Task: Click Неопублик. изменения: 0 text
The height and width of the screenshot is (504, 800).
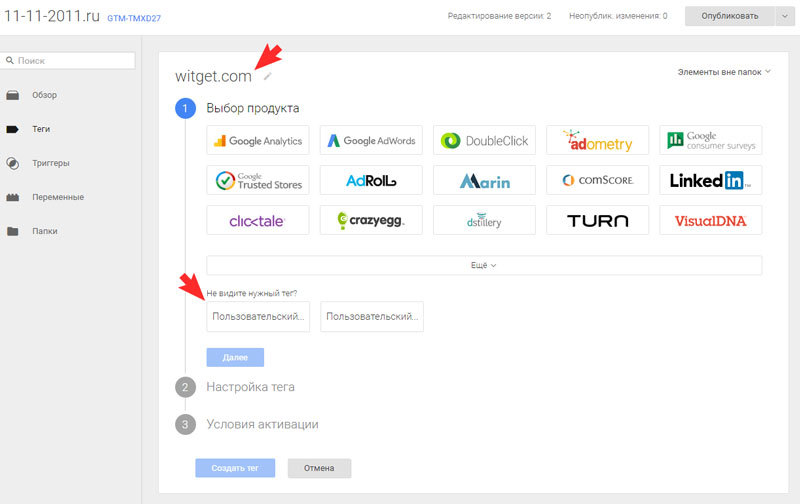Action: coord(618,16)
